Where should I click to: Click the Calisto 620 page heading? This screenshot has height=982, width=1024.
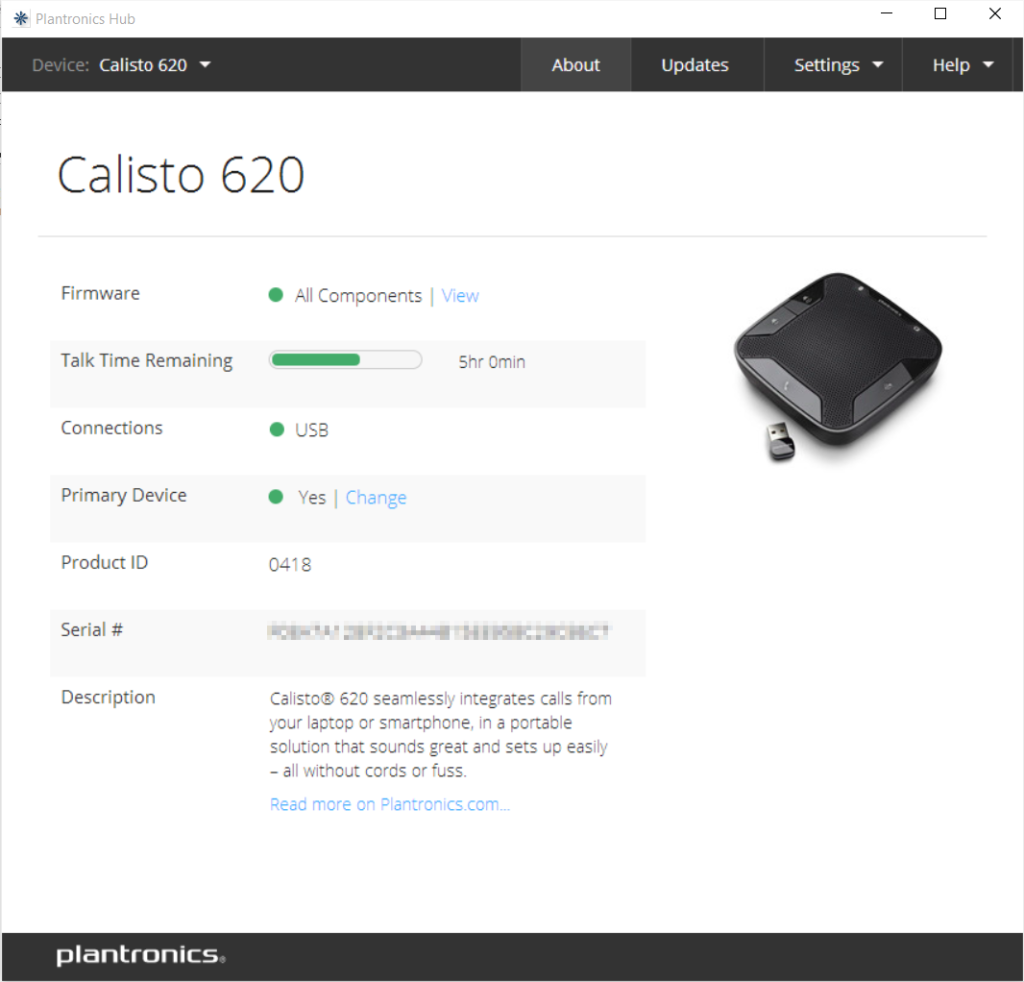click(x=181, y=175)
